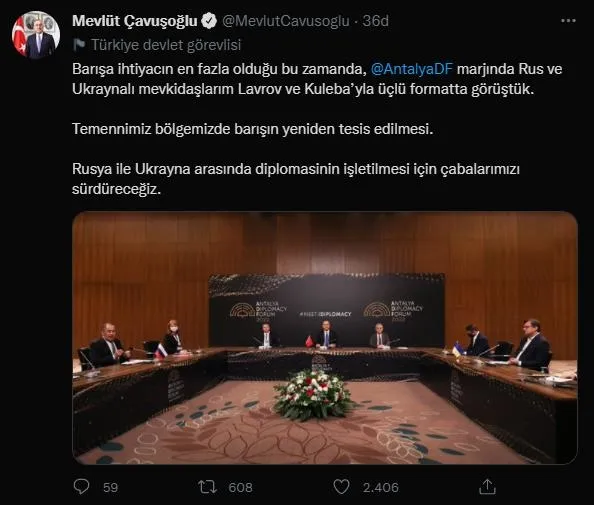Open the 36d timestamp link

click(375, 21)
